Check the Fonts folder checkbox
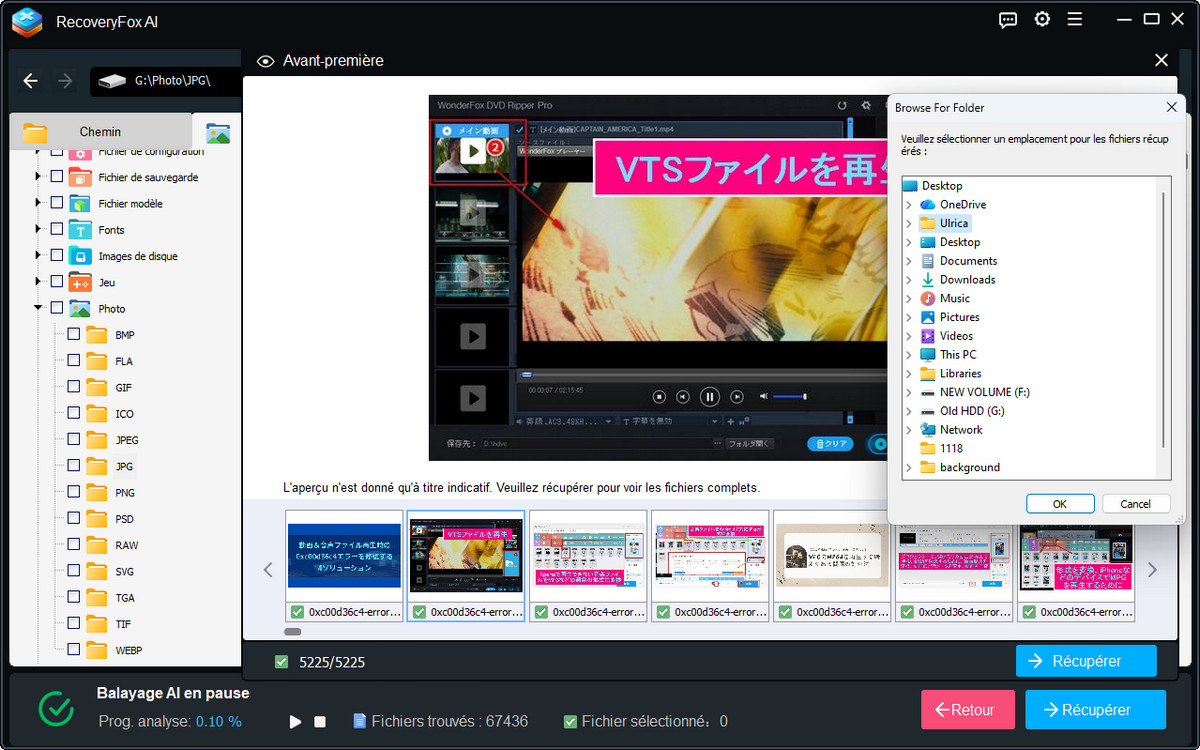 point(57,229)
